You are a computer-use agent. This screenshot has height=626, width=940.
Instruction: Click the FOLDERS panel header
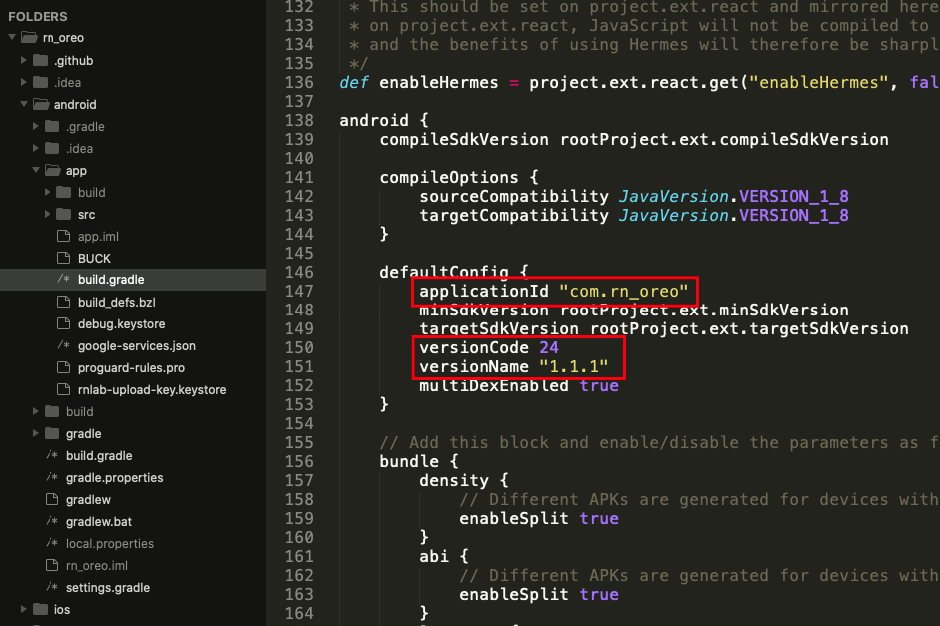(x=39, y=16)
